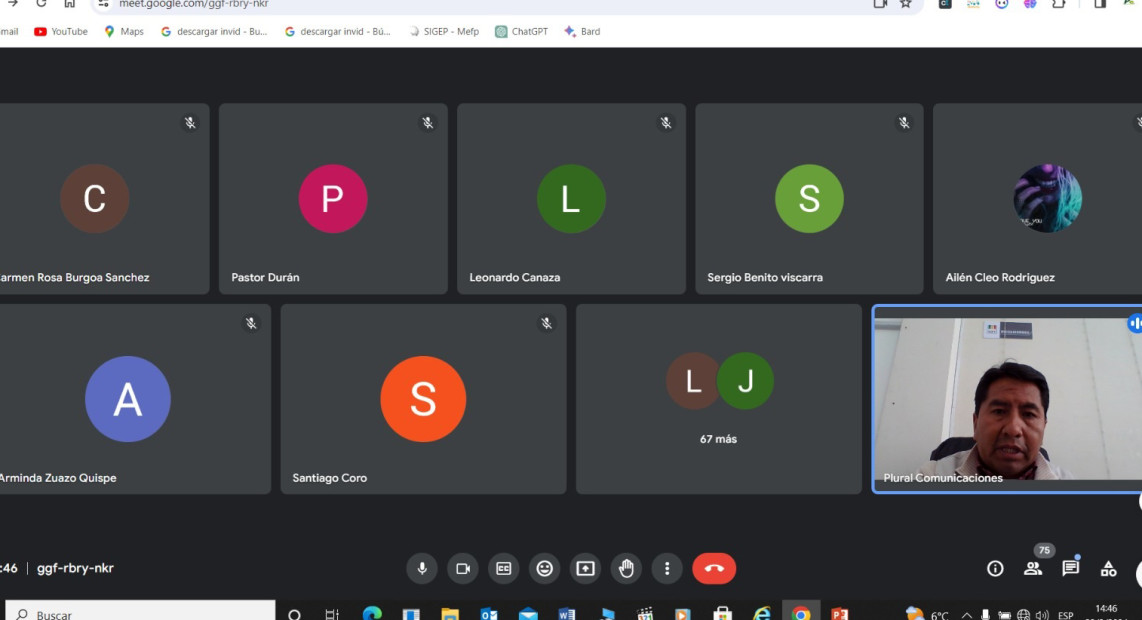Open the chat messages panel
The image size is (1142, 620).
point(1071,569)
